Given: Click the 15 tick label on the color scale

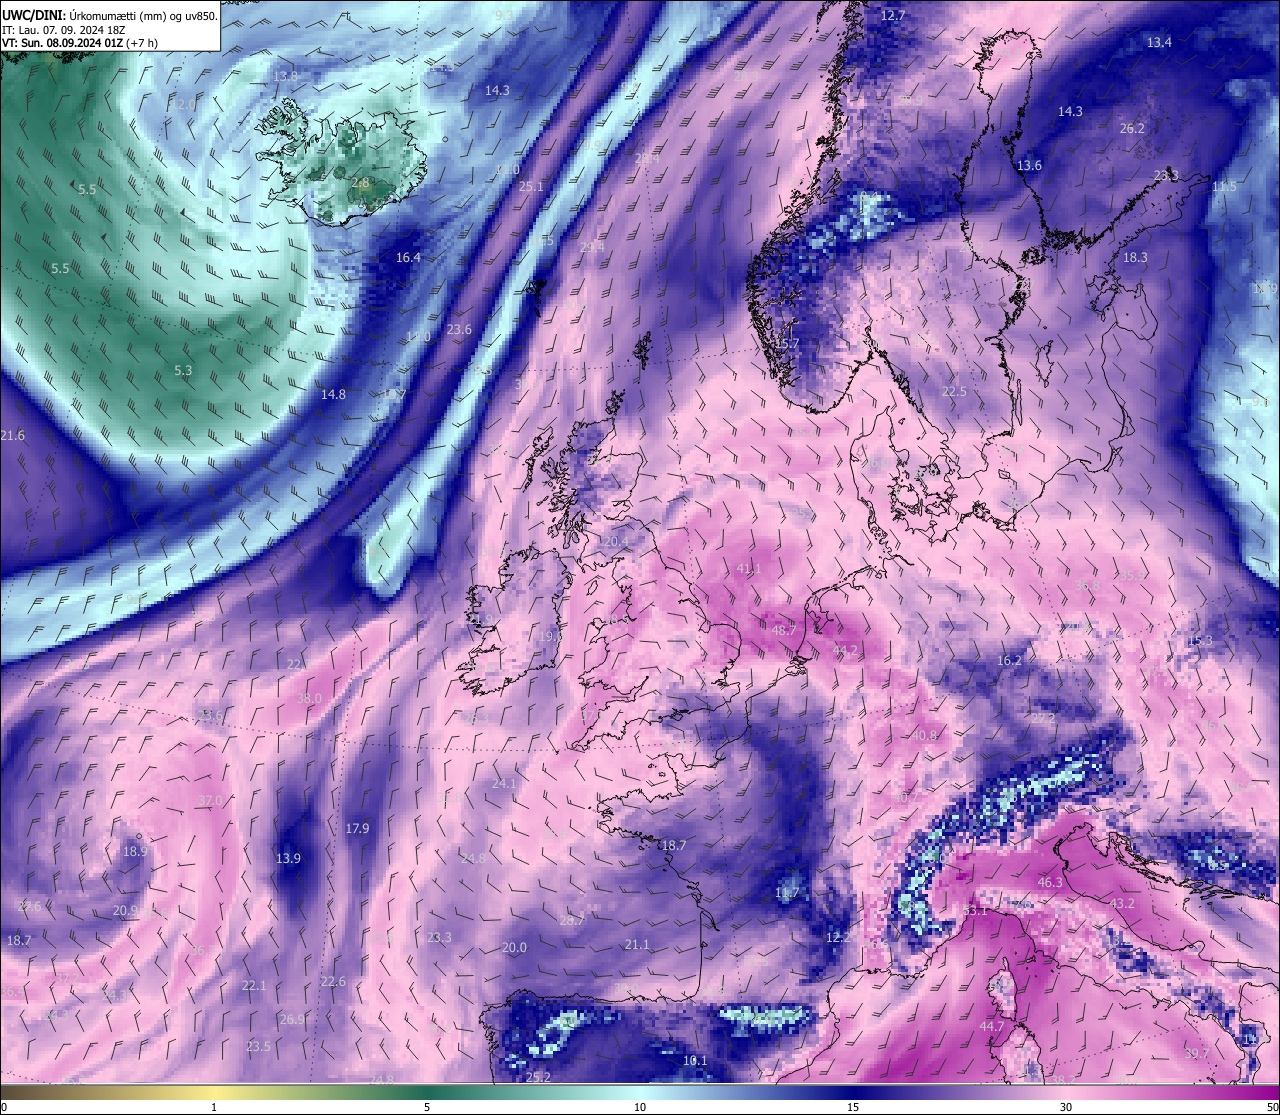Looking at the screenshot, I should (852, 1107).
